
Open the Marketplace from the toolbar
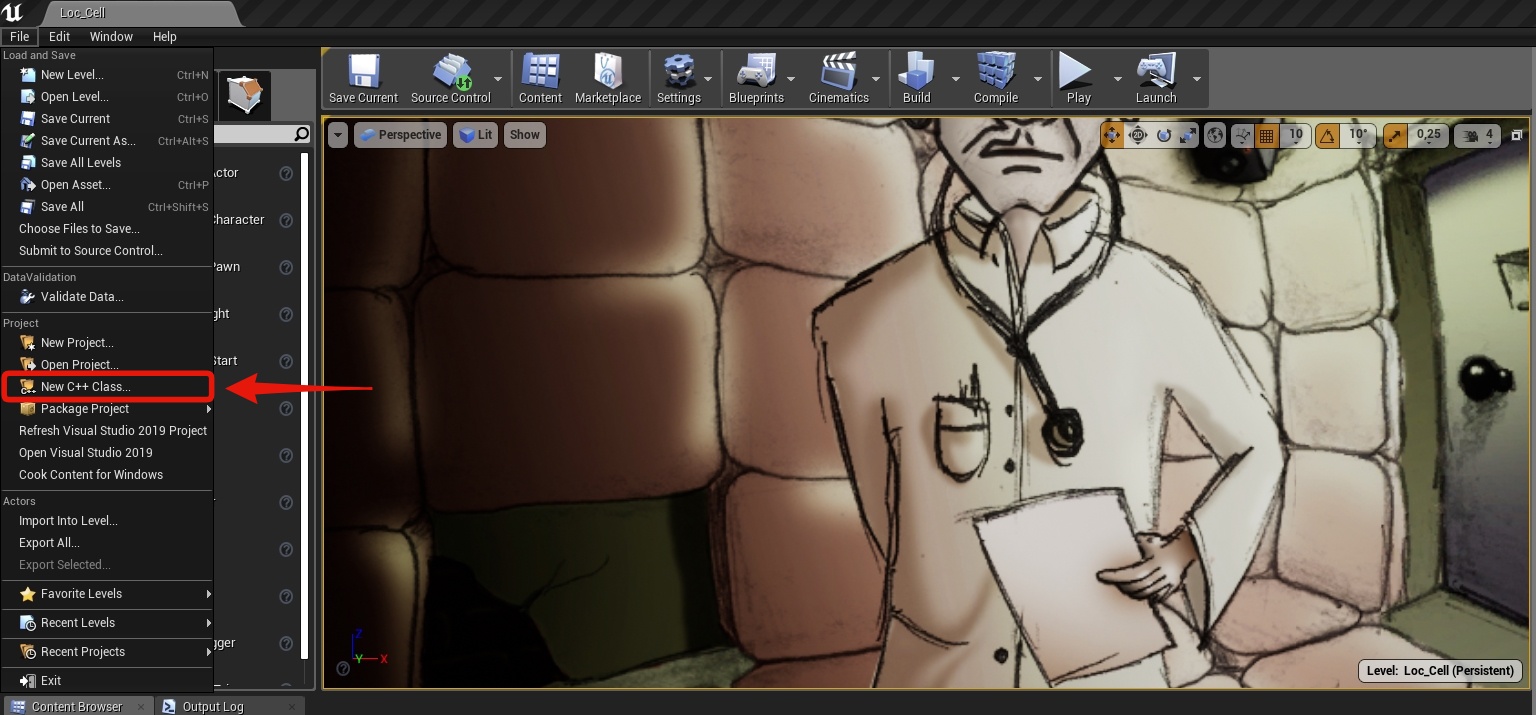click(608, 78)
